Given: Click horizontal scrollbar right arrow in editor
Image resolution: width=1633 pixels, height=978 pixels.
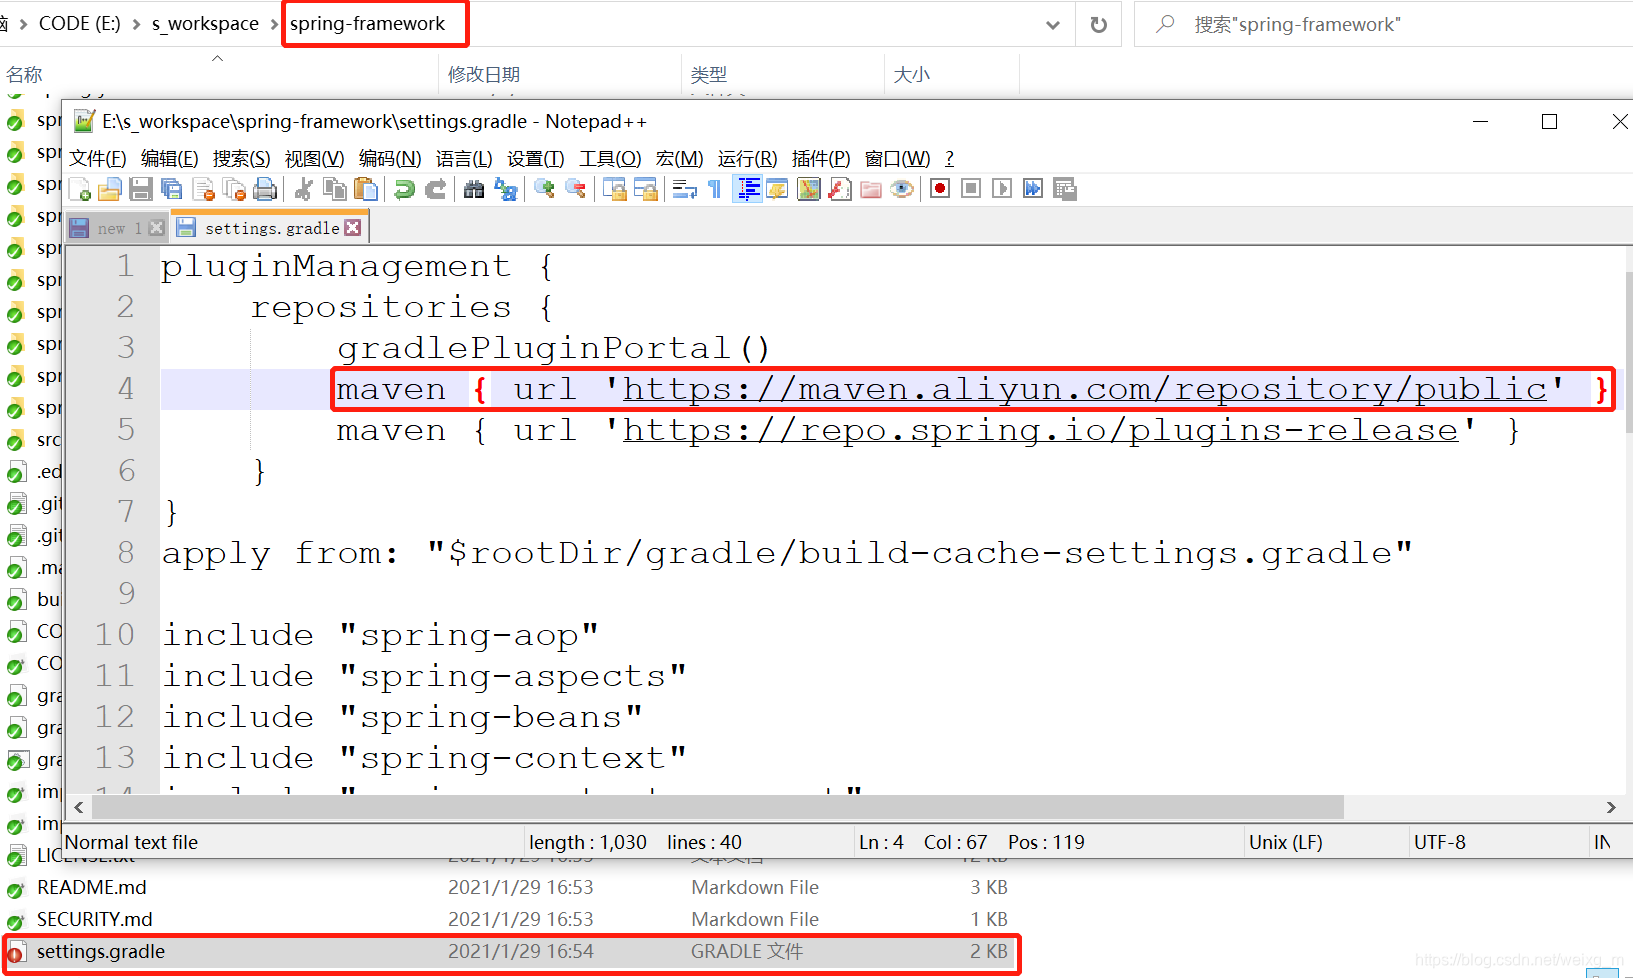Looking at the screenshot, I should tap(1611, 807).
